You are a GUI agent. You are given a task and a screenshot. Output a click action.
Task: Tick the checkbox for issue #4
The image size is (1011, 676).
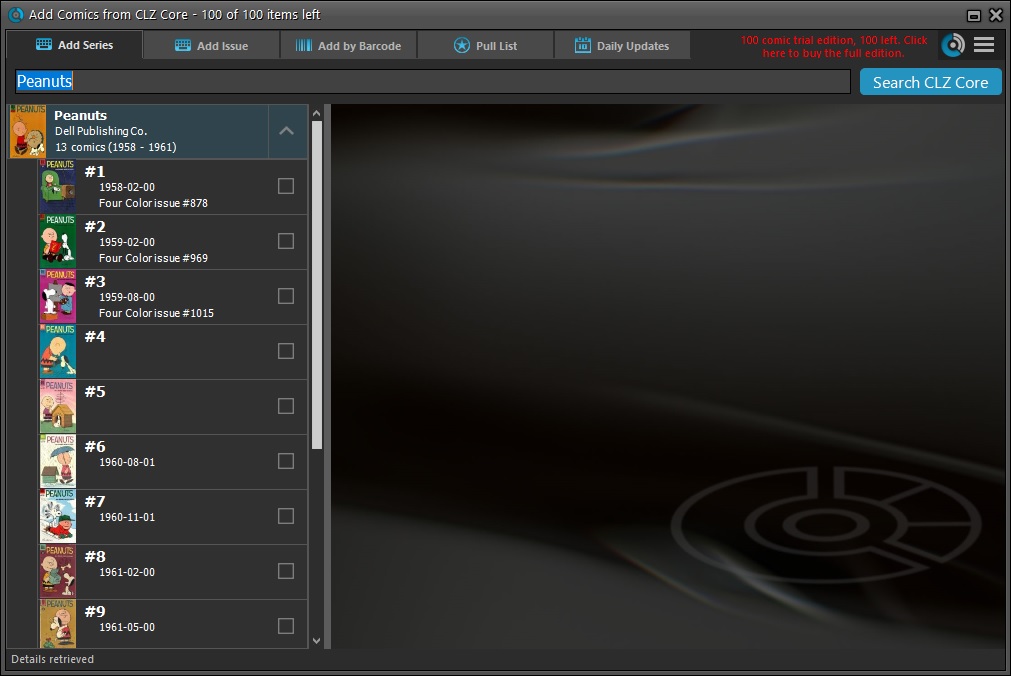286,351
